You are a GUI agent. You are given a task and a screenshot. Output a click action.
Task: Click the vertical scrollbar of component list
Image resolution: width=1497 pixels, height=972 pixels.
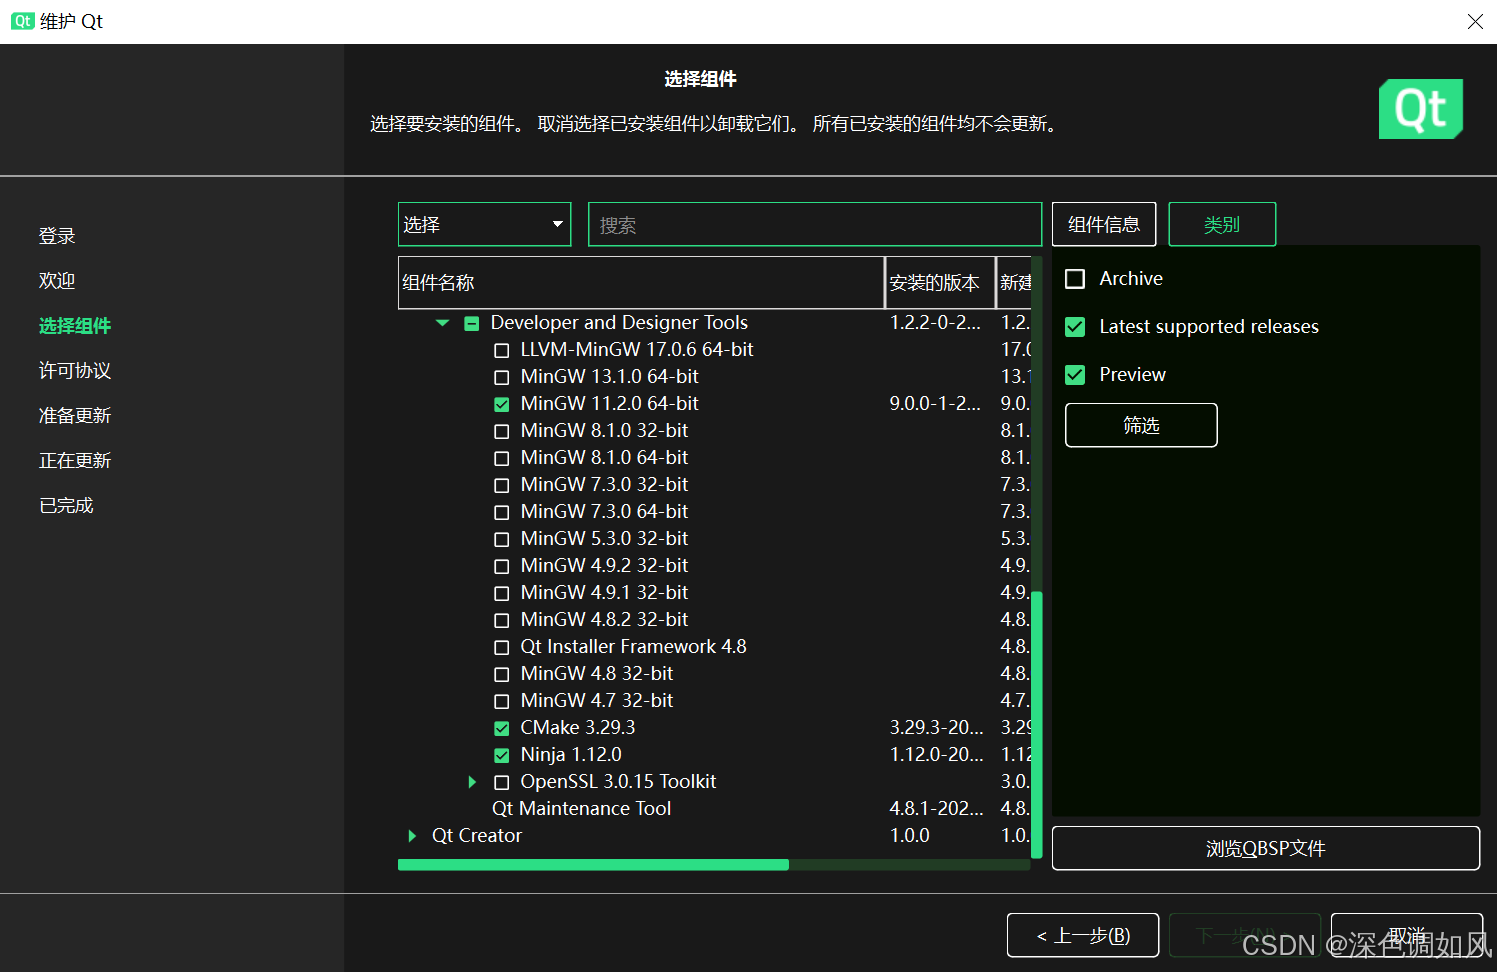1037,725
